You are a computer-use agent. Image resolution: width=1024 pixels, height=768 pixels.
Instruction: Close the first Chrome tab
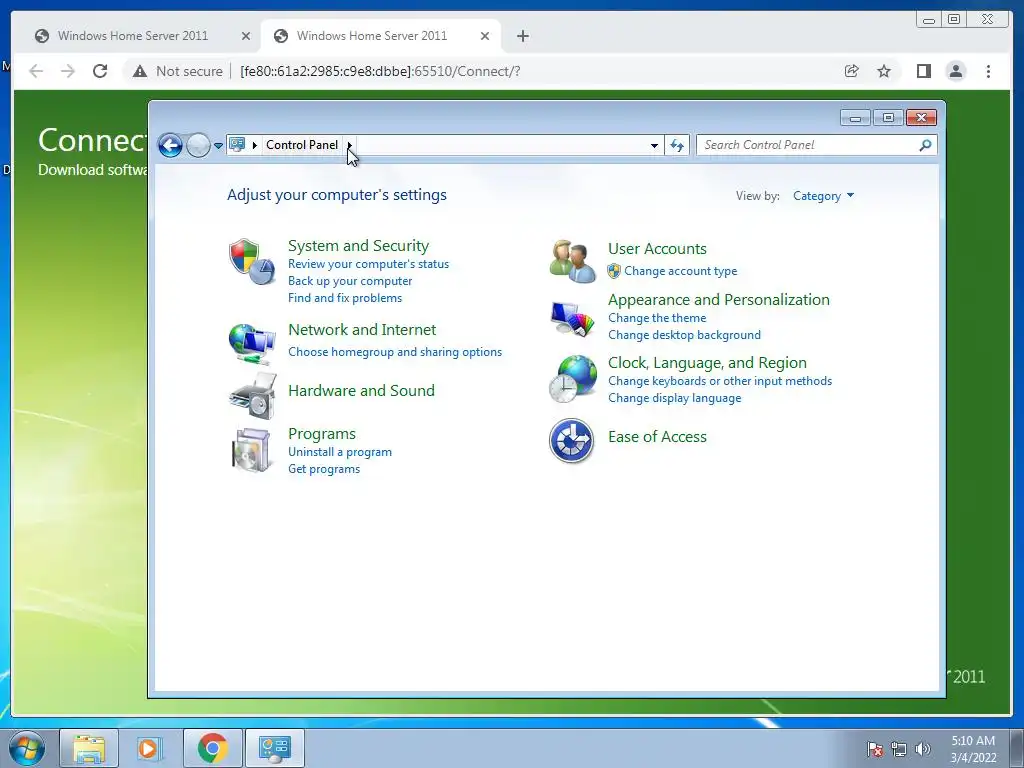click(246, 36)
